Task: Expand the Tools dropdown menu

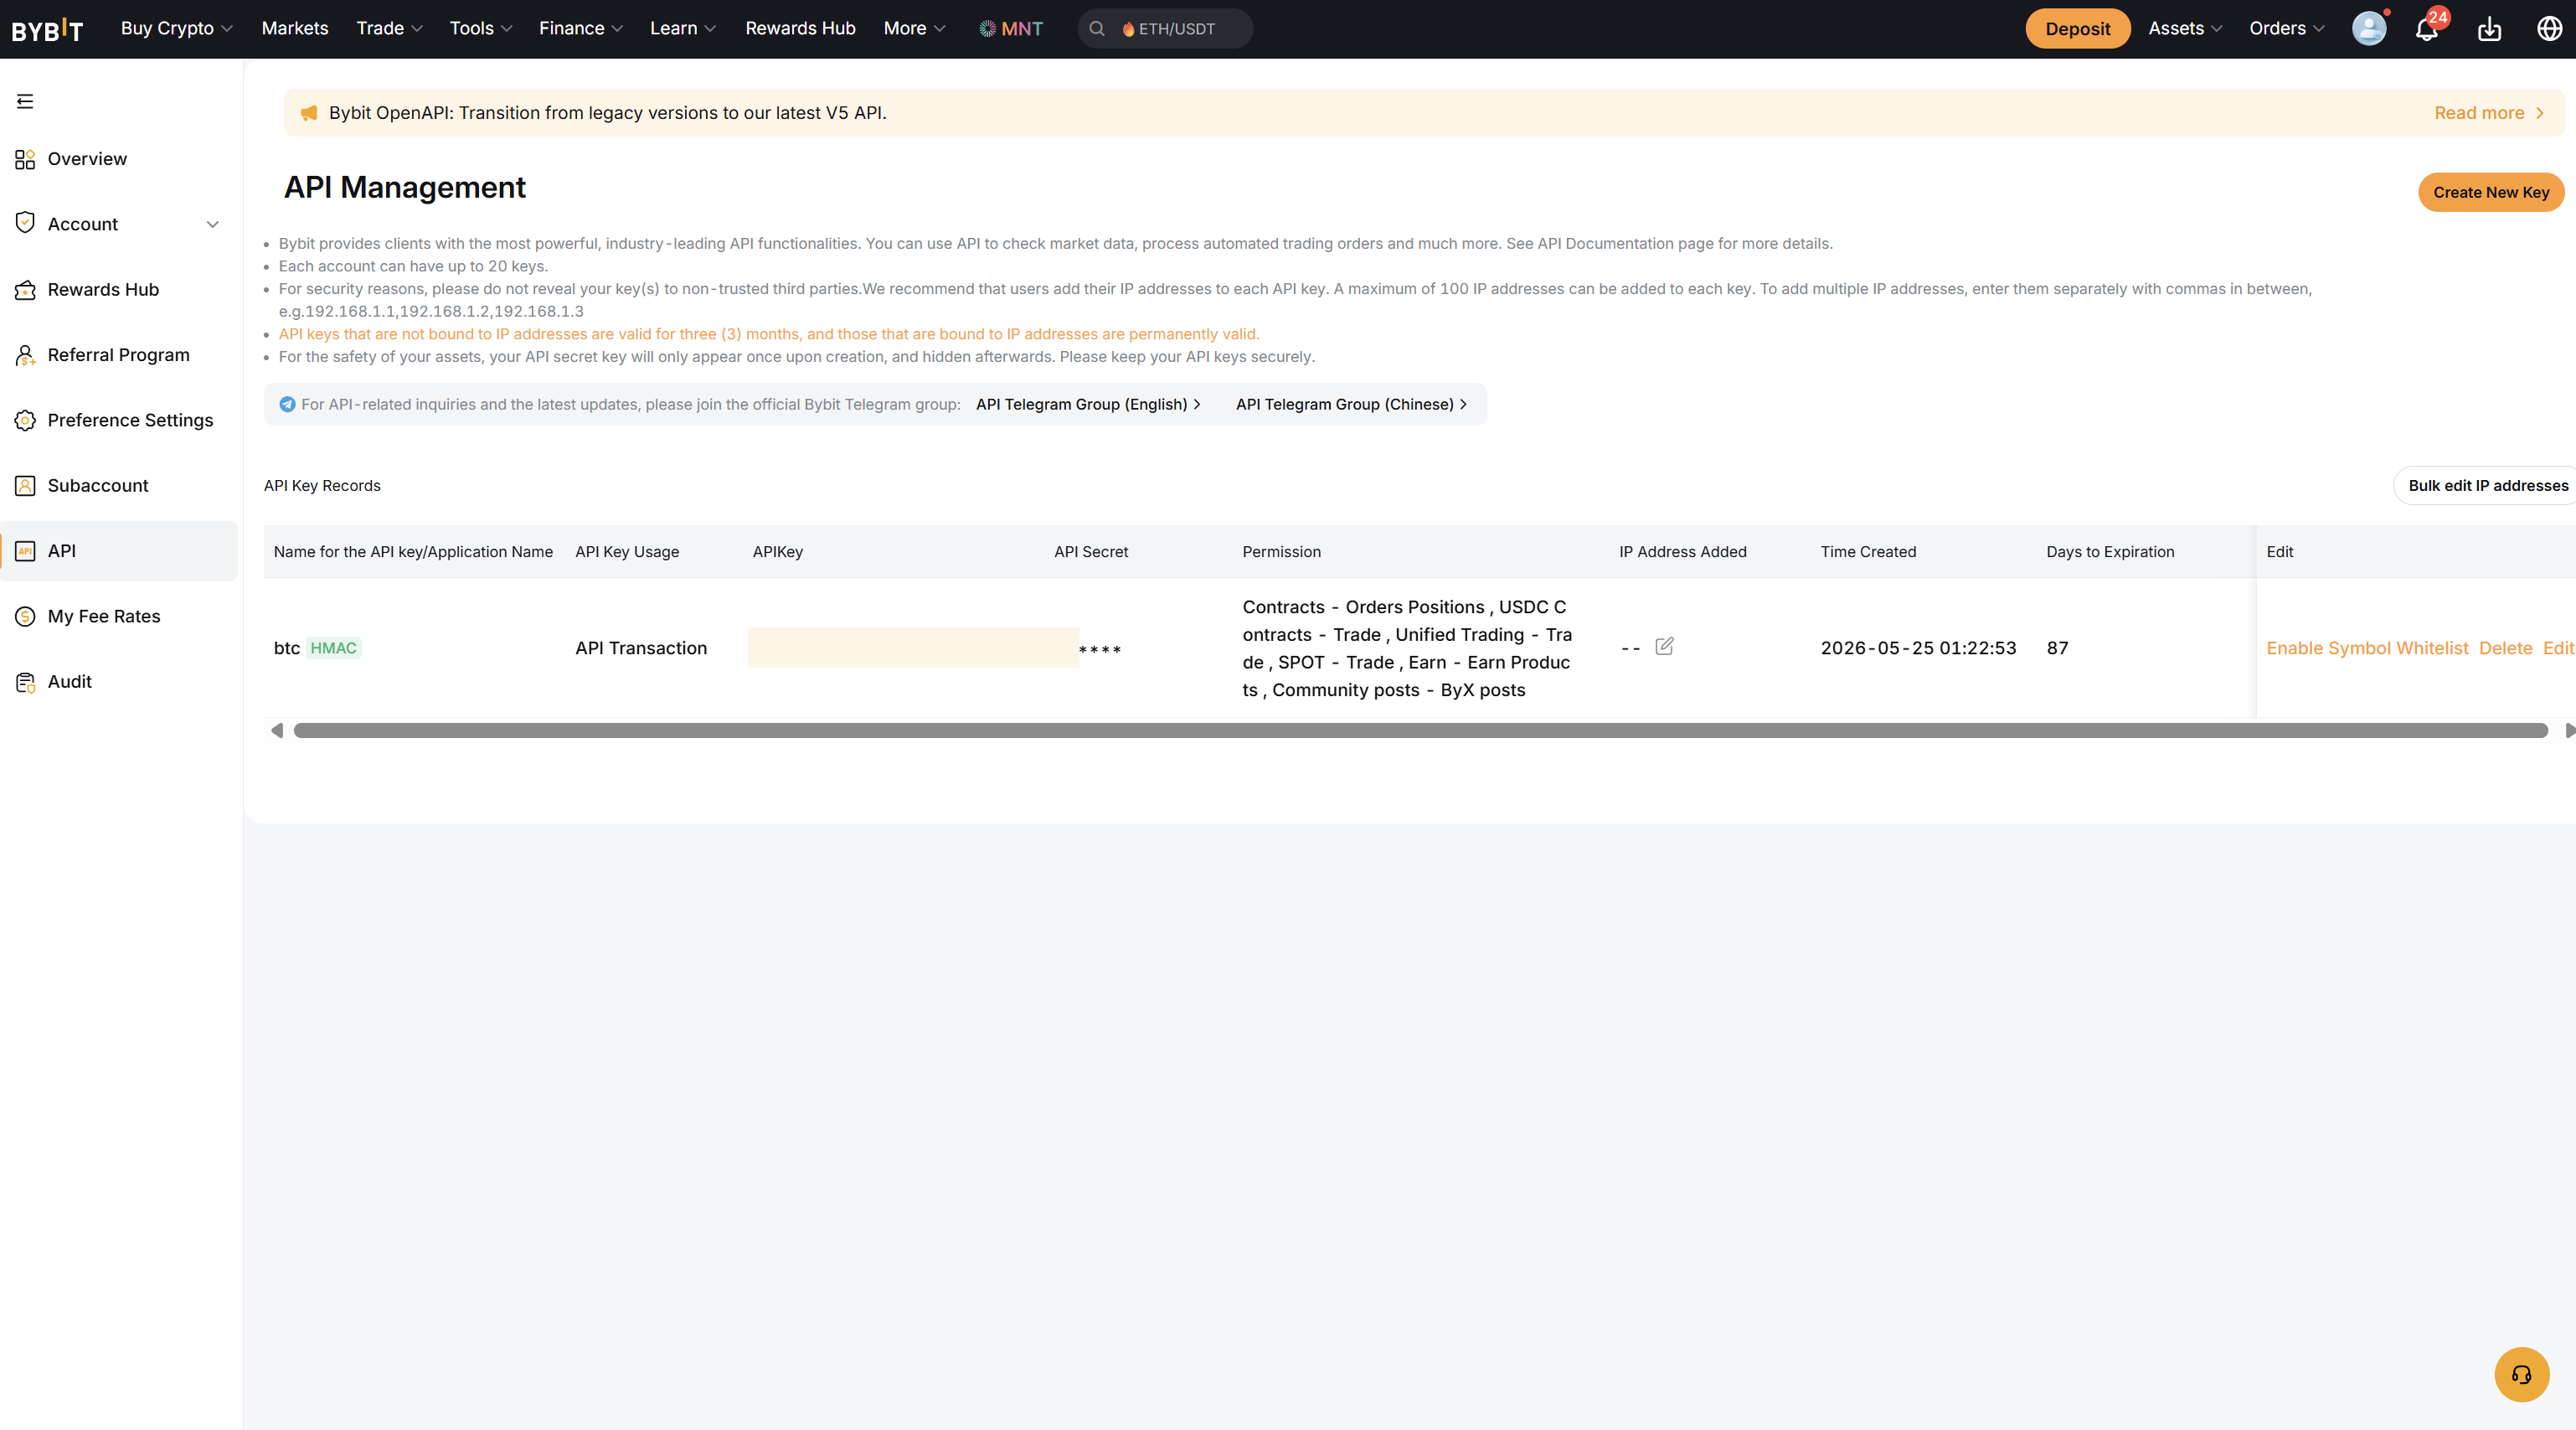Action: 481,28
